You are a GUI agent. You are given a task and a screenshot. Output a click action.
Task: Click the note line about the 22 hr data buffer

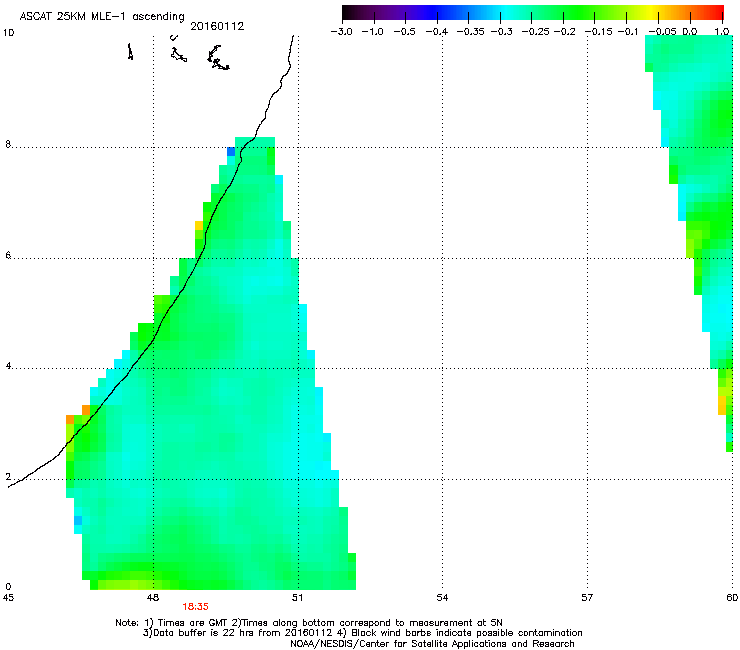pos(362,633)
